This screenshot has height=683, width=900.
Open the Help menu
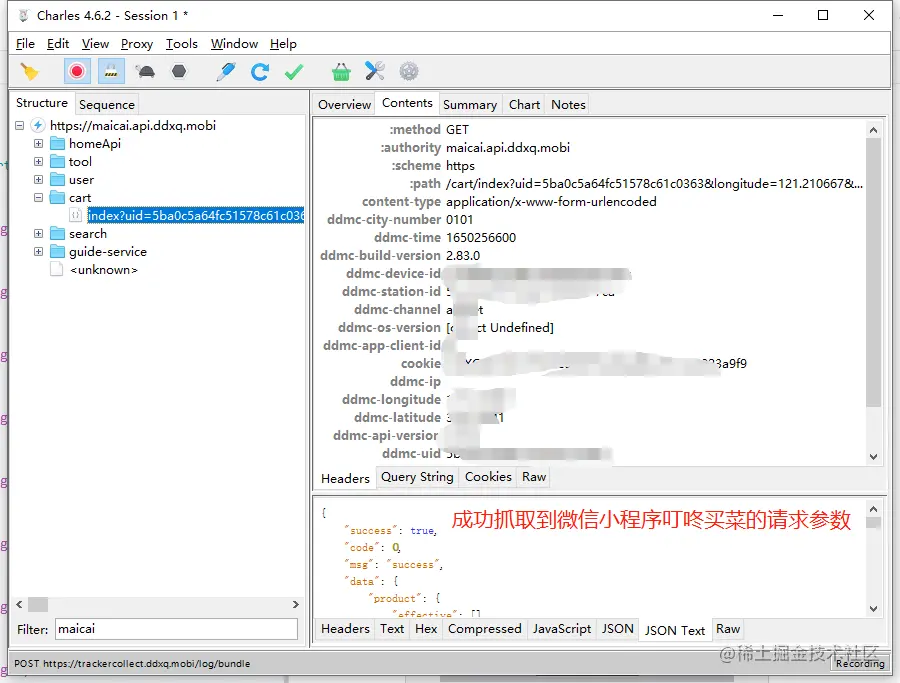click(283, 44)
